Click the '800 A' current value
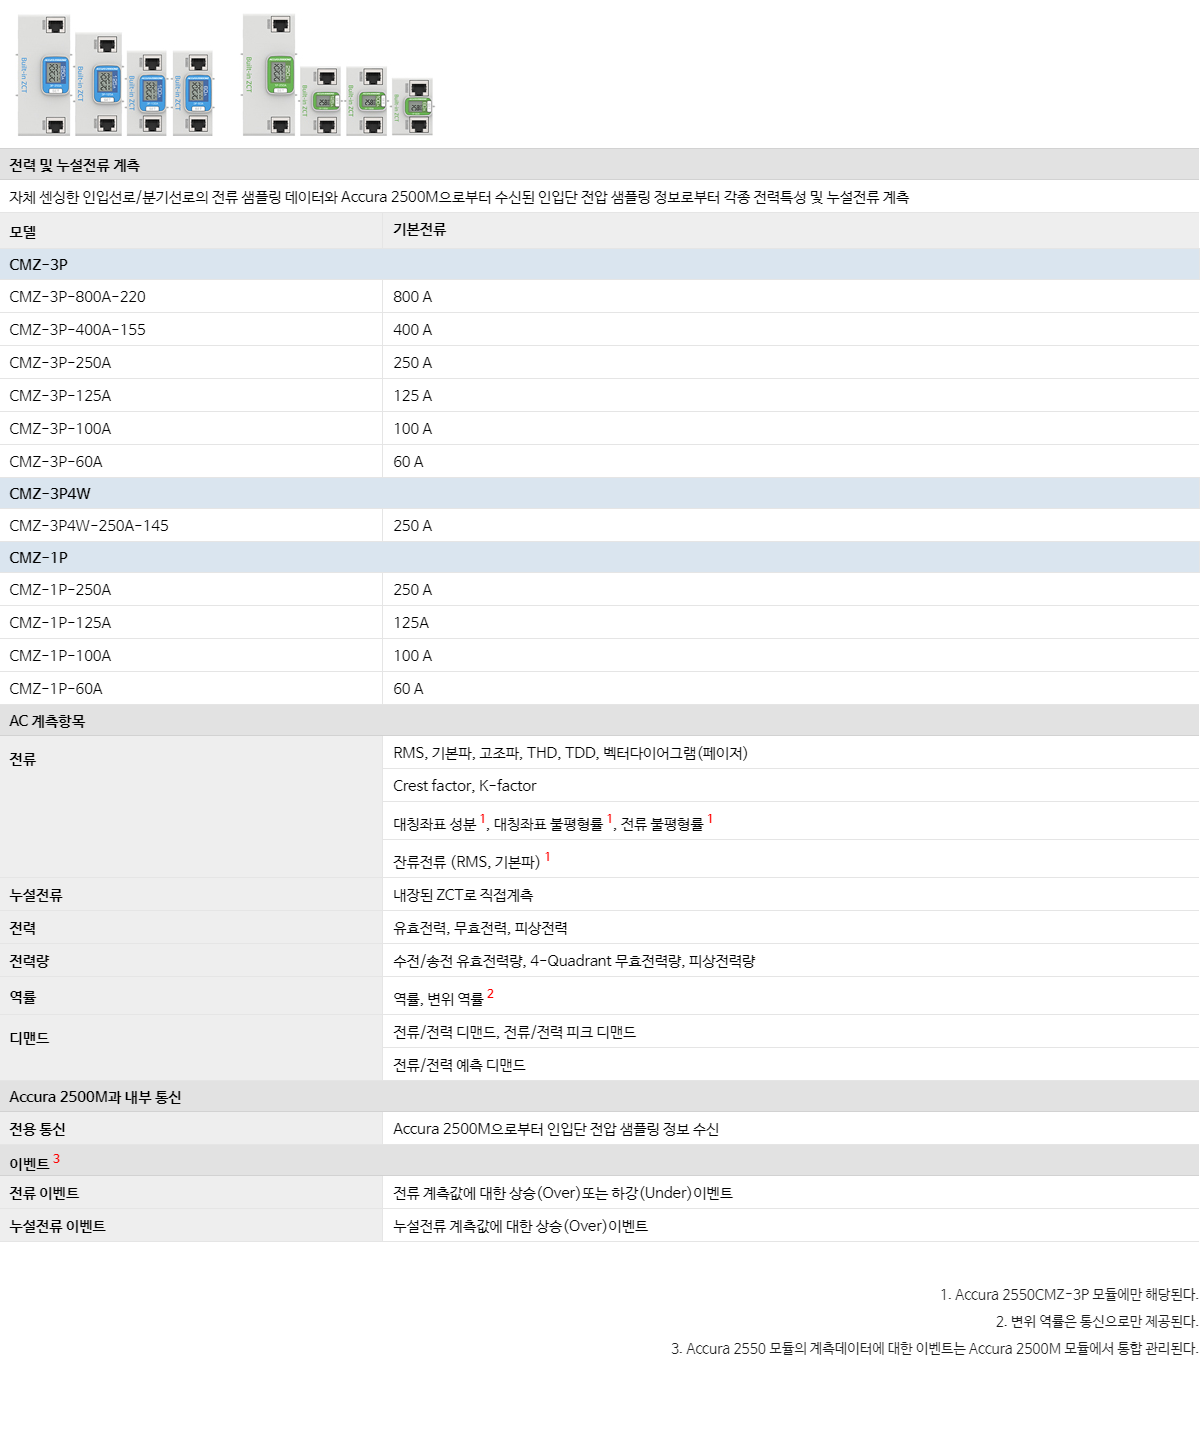The image size is (1200, 1430). 413,297
